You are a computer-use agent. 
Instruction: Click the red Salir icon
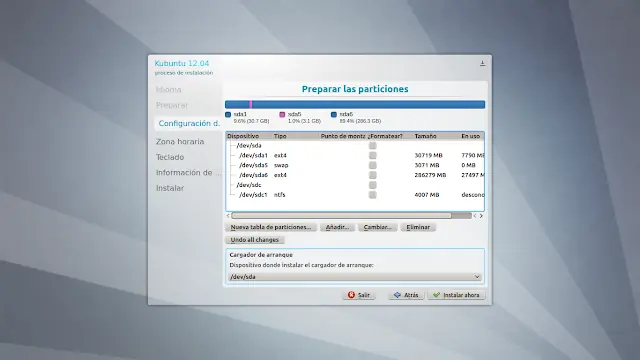point(351,295)
